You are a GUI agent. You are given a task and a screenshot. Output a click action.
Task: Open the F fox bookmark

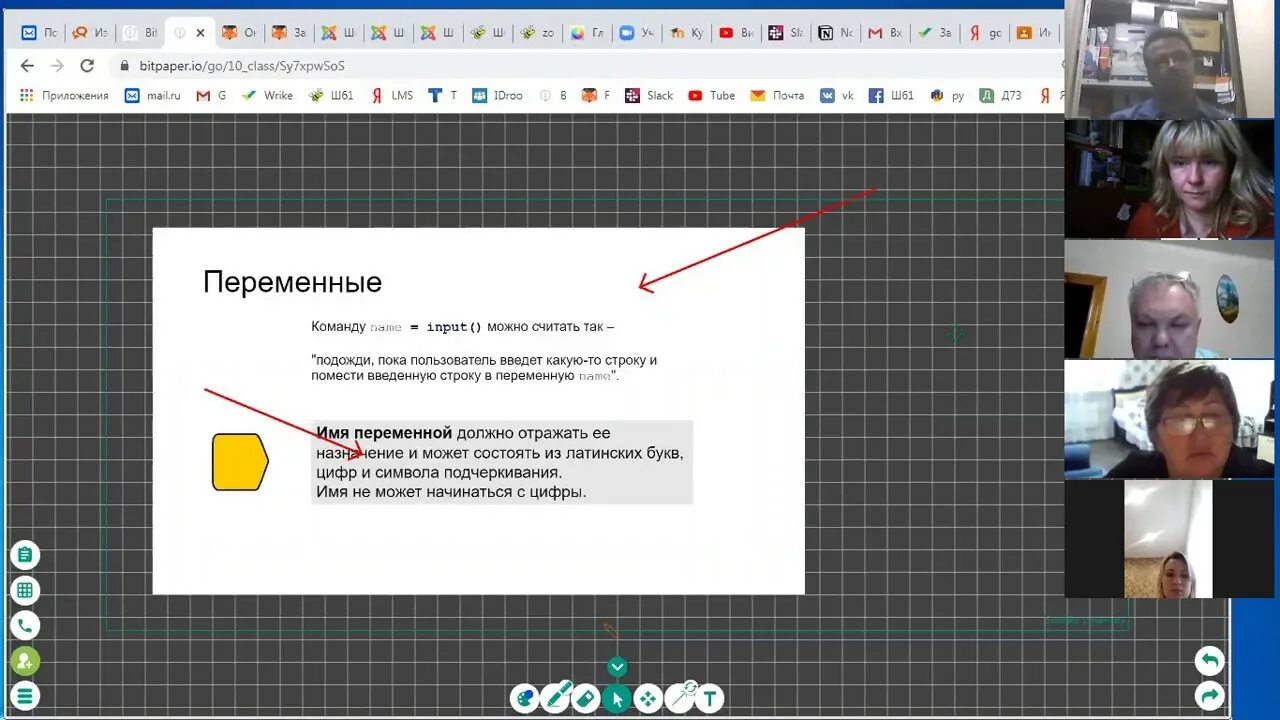(x=596, y=95)
